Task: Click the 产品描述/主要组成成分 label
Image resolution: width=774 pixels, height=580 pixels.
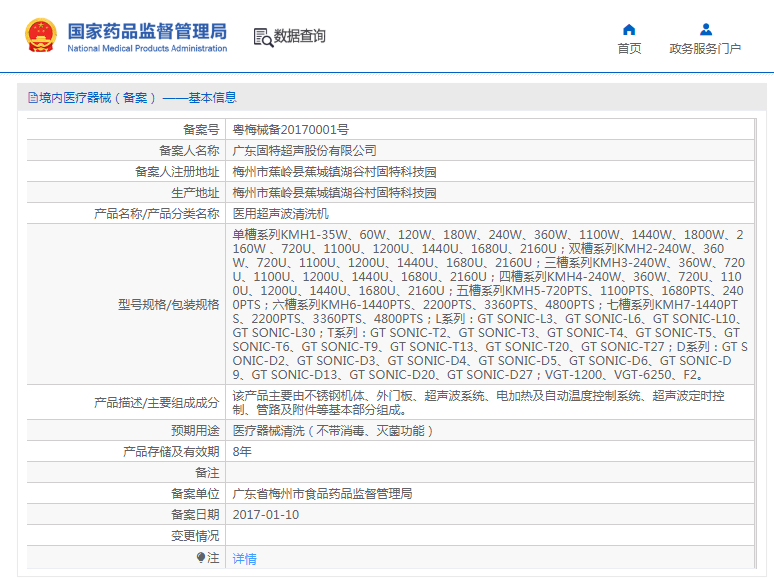Action: click(156, 403)
